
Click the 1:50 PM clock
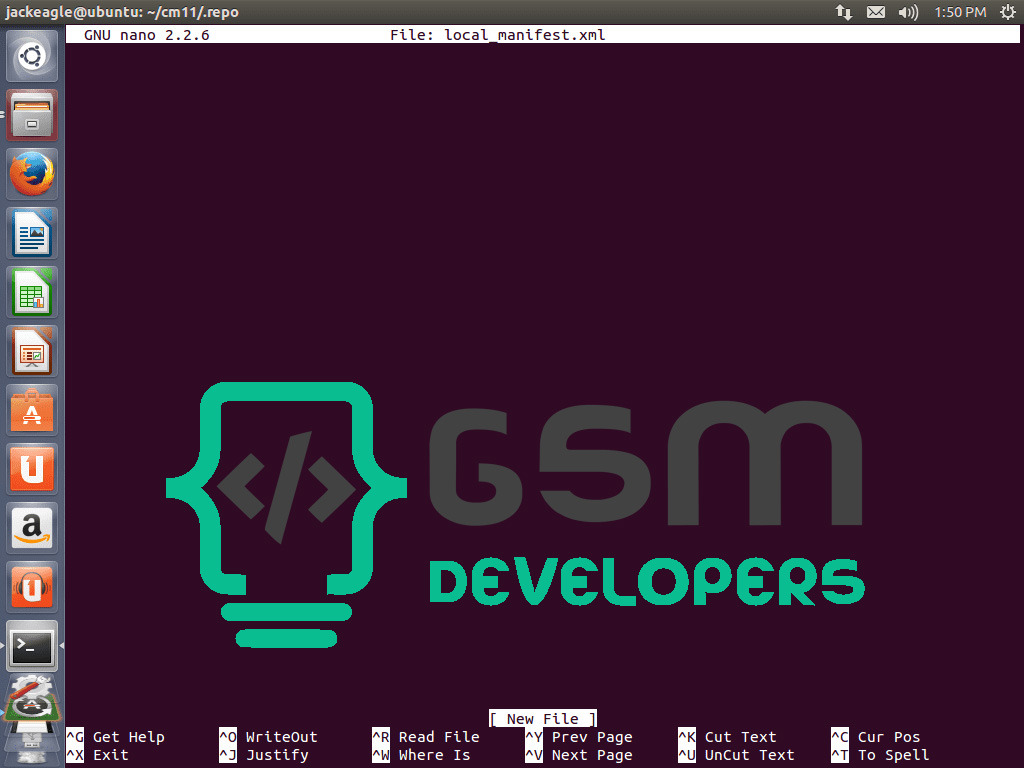pyautogui.click(x=960, y=12)
